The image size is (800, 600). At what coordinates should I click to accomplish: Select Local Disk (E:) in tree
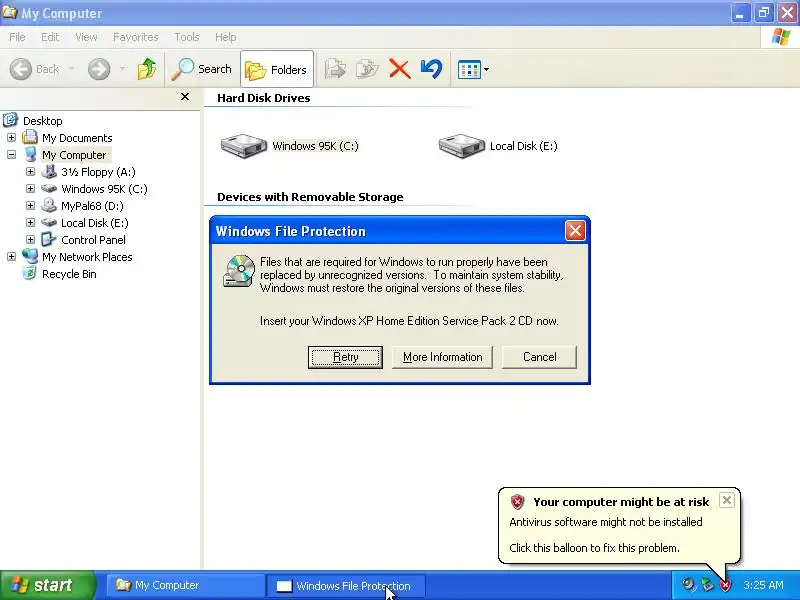[94, 223]
